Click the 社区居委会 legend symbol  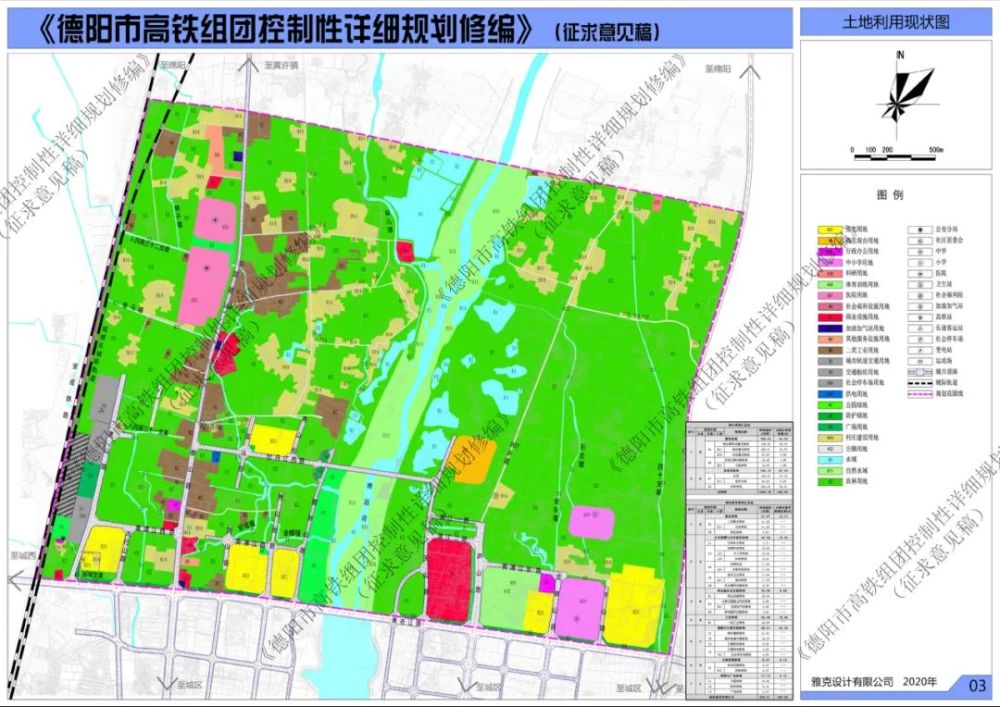[x=919, y=240]
